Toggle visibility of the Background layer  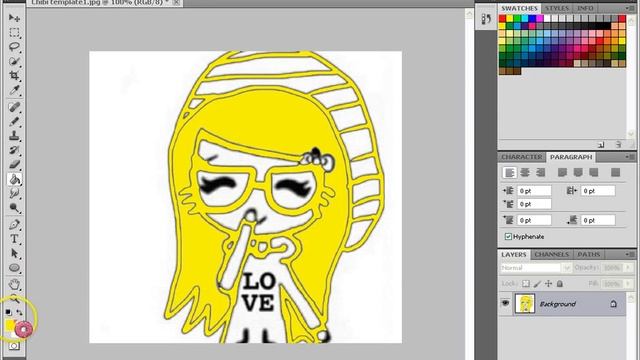pyautogui.click(x=505, y=303)
